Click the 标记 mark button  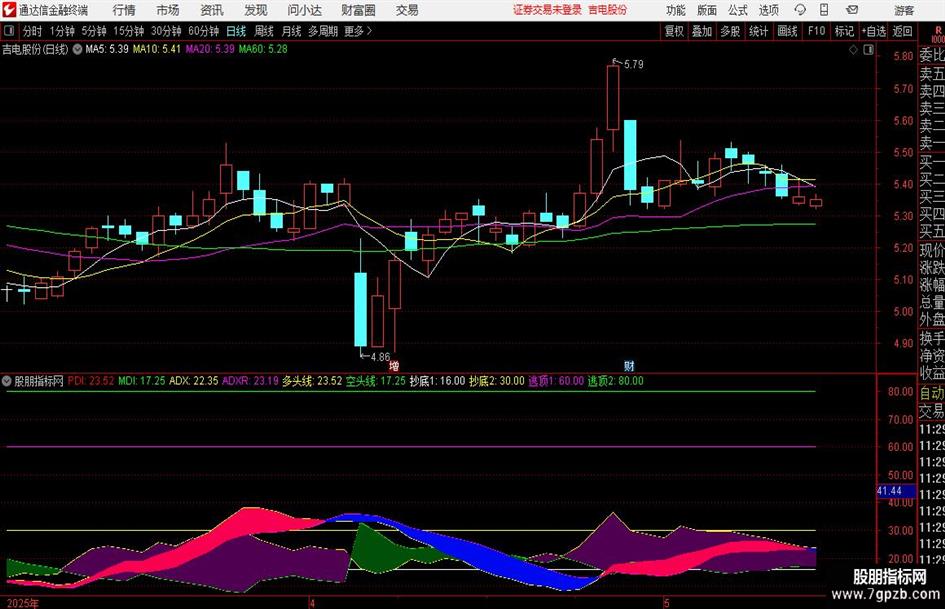pos(844,31)
